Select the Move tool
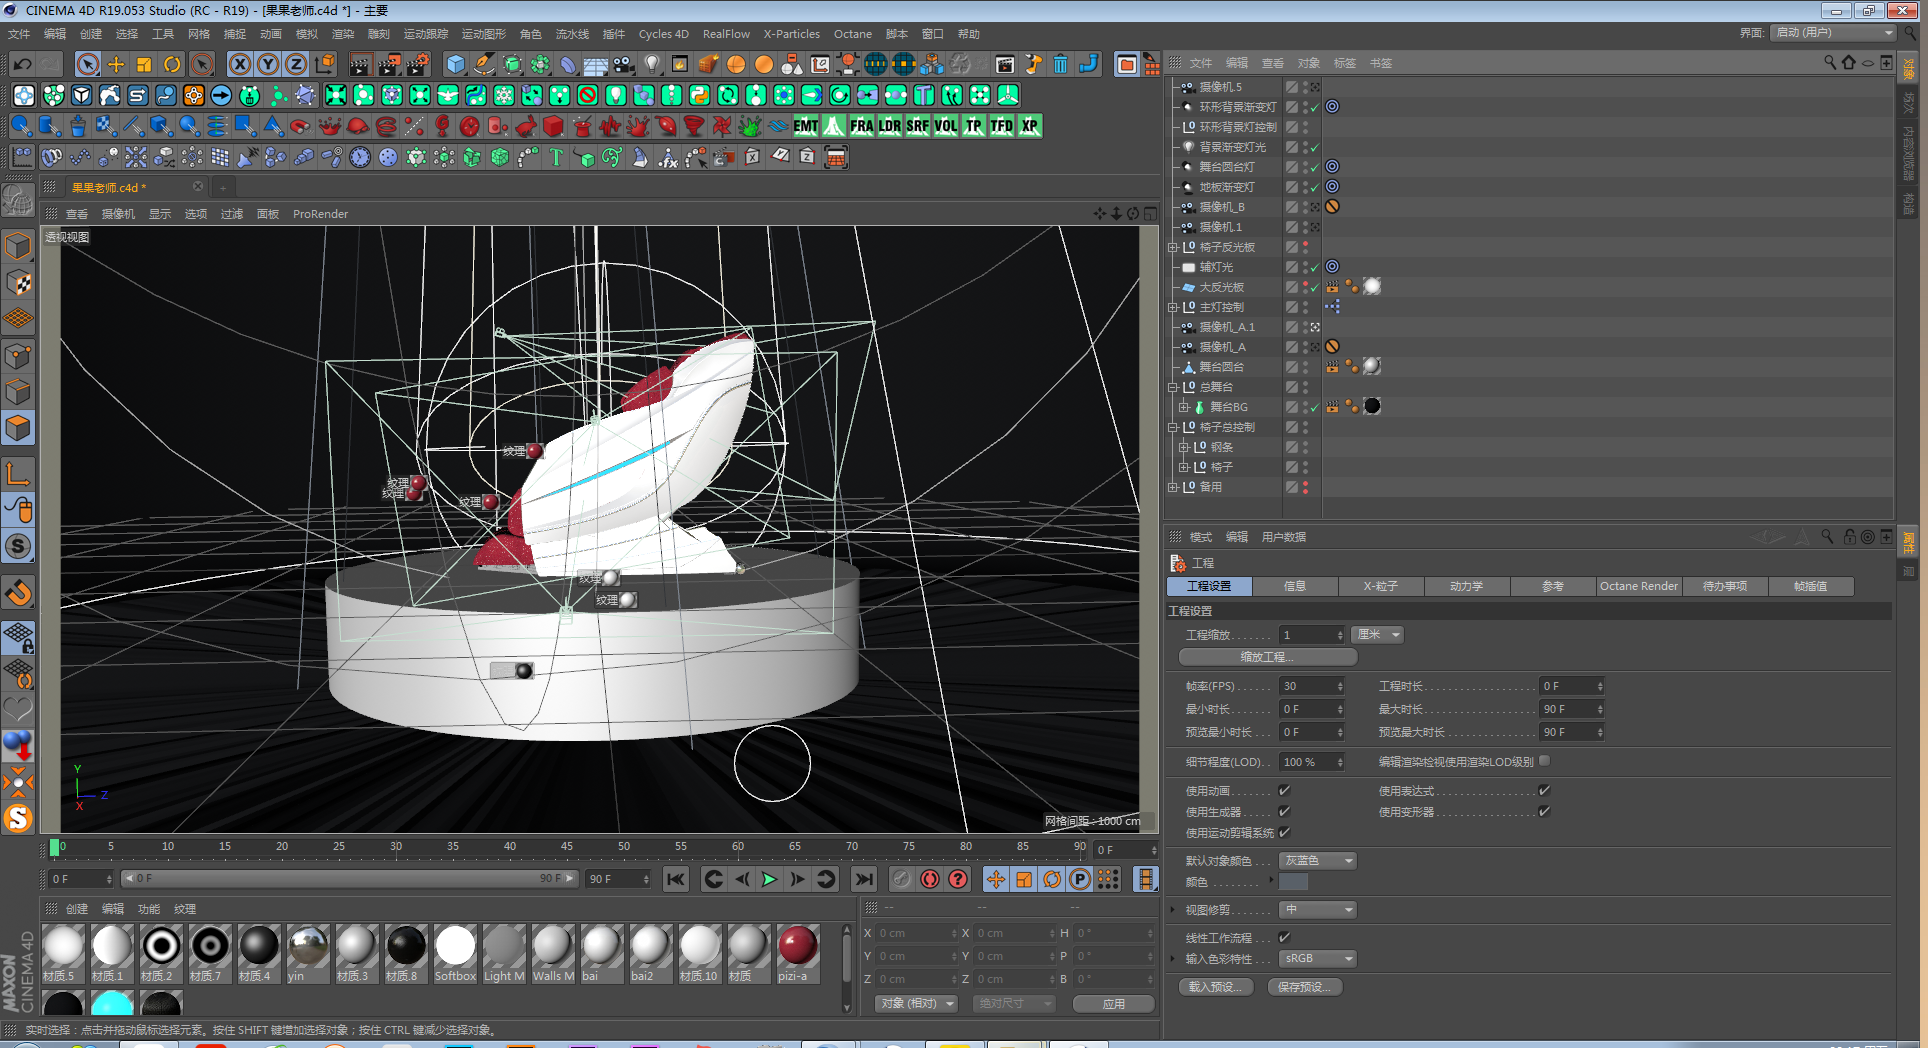This screenshot has width=1928, height=1048. (116, 65)
